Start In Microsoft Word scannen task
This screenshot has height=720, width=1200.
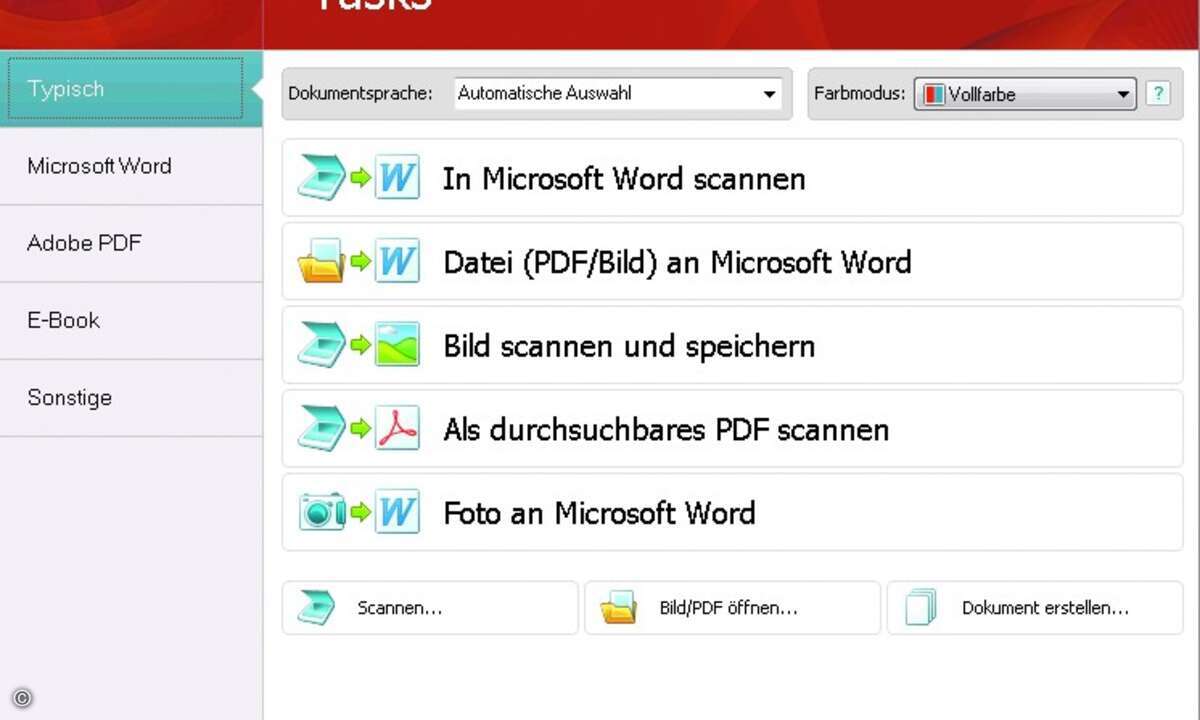732,179
